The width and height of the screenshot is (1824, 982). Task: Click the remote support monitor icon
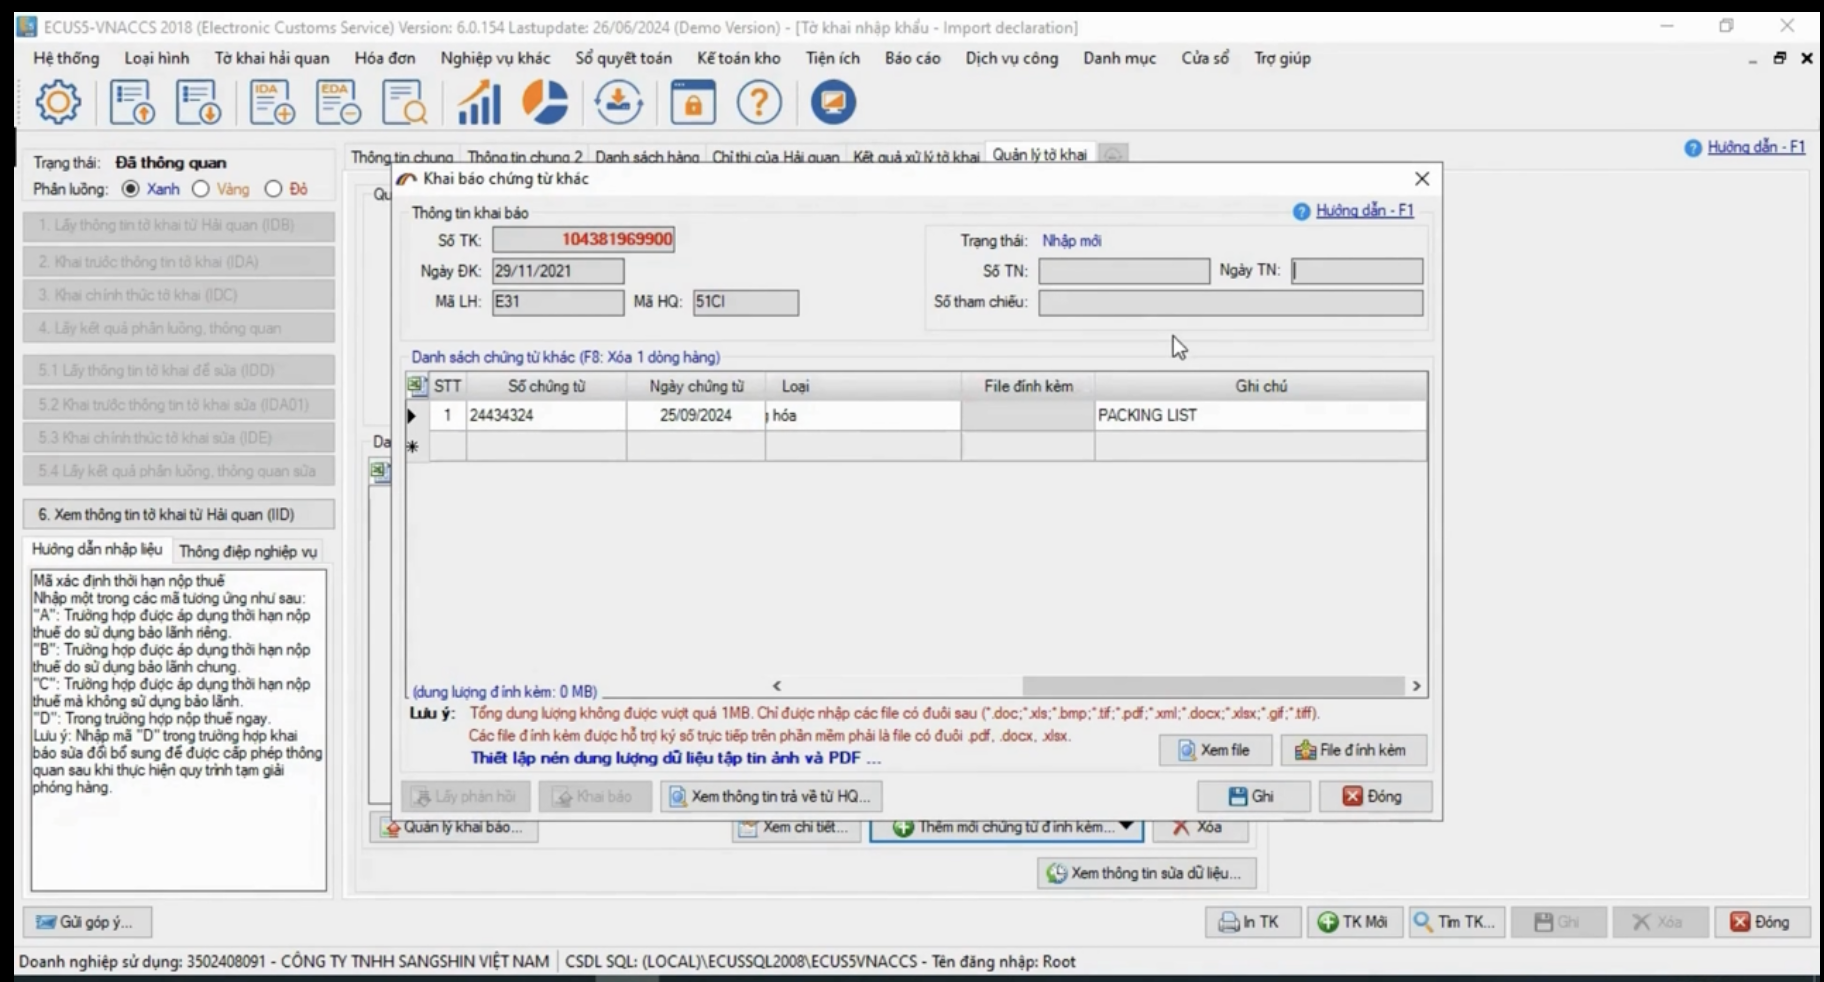[833, 102]
